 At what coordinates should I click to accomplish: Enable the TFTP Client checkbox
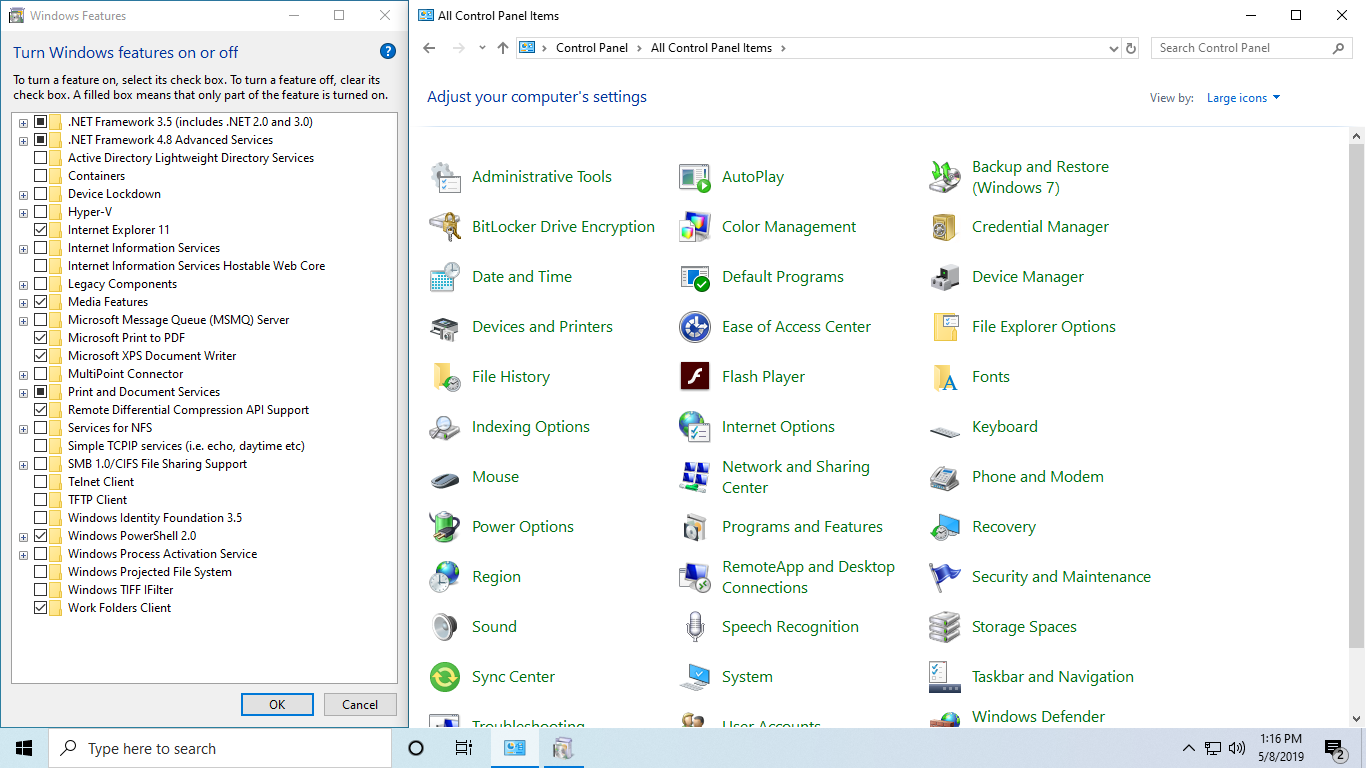coord(41,500)
